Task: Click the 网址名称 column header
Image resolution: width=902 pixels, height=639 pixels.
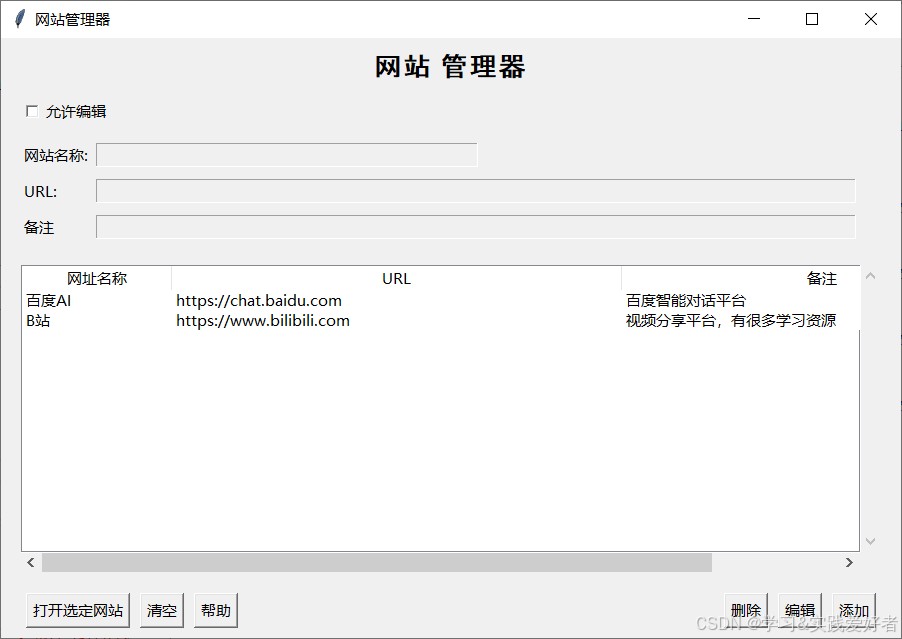Action: (97, 278)
